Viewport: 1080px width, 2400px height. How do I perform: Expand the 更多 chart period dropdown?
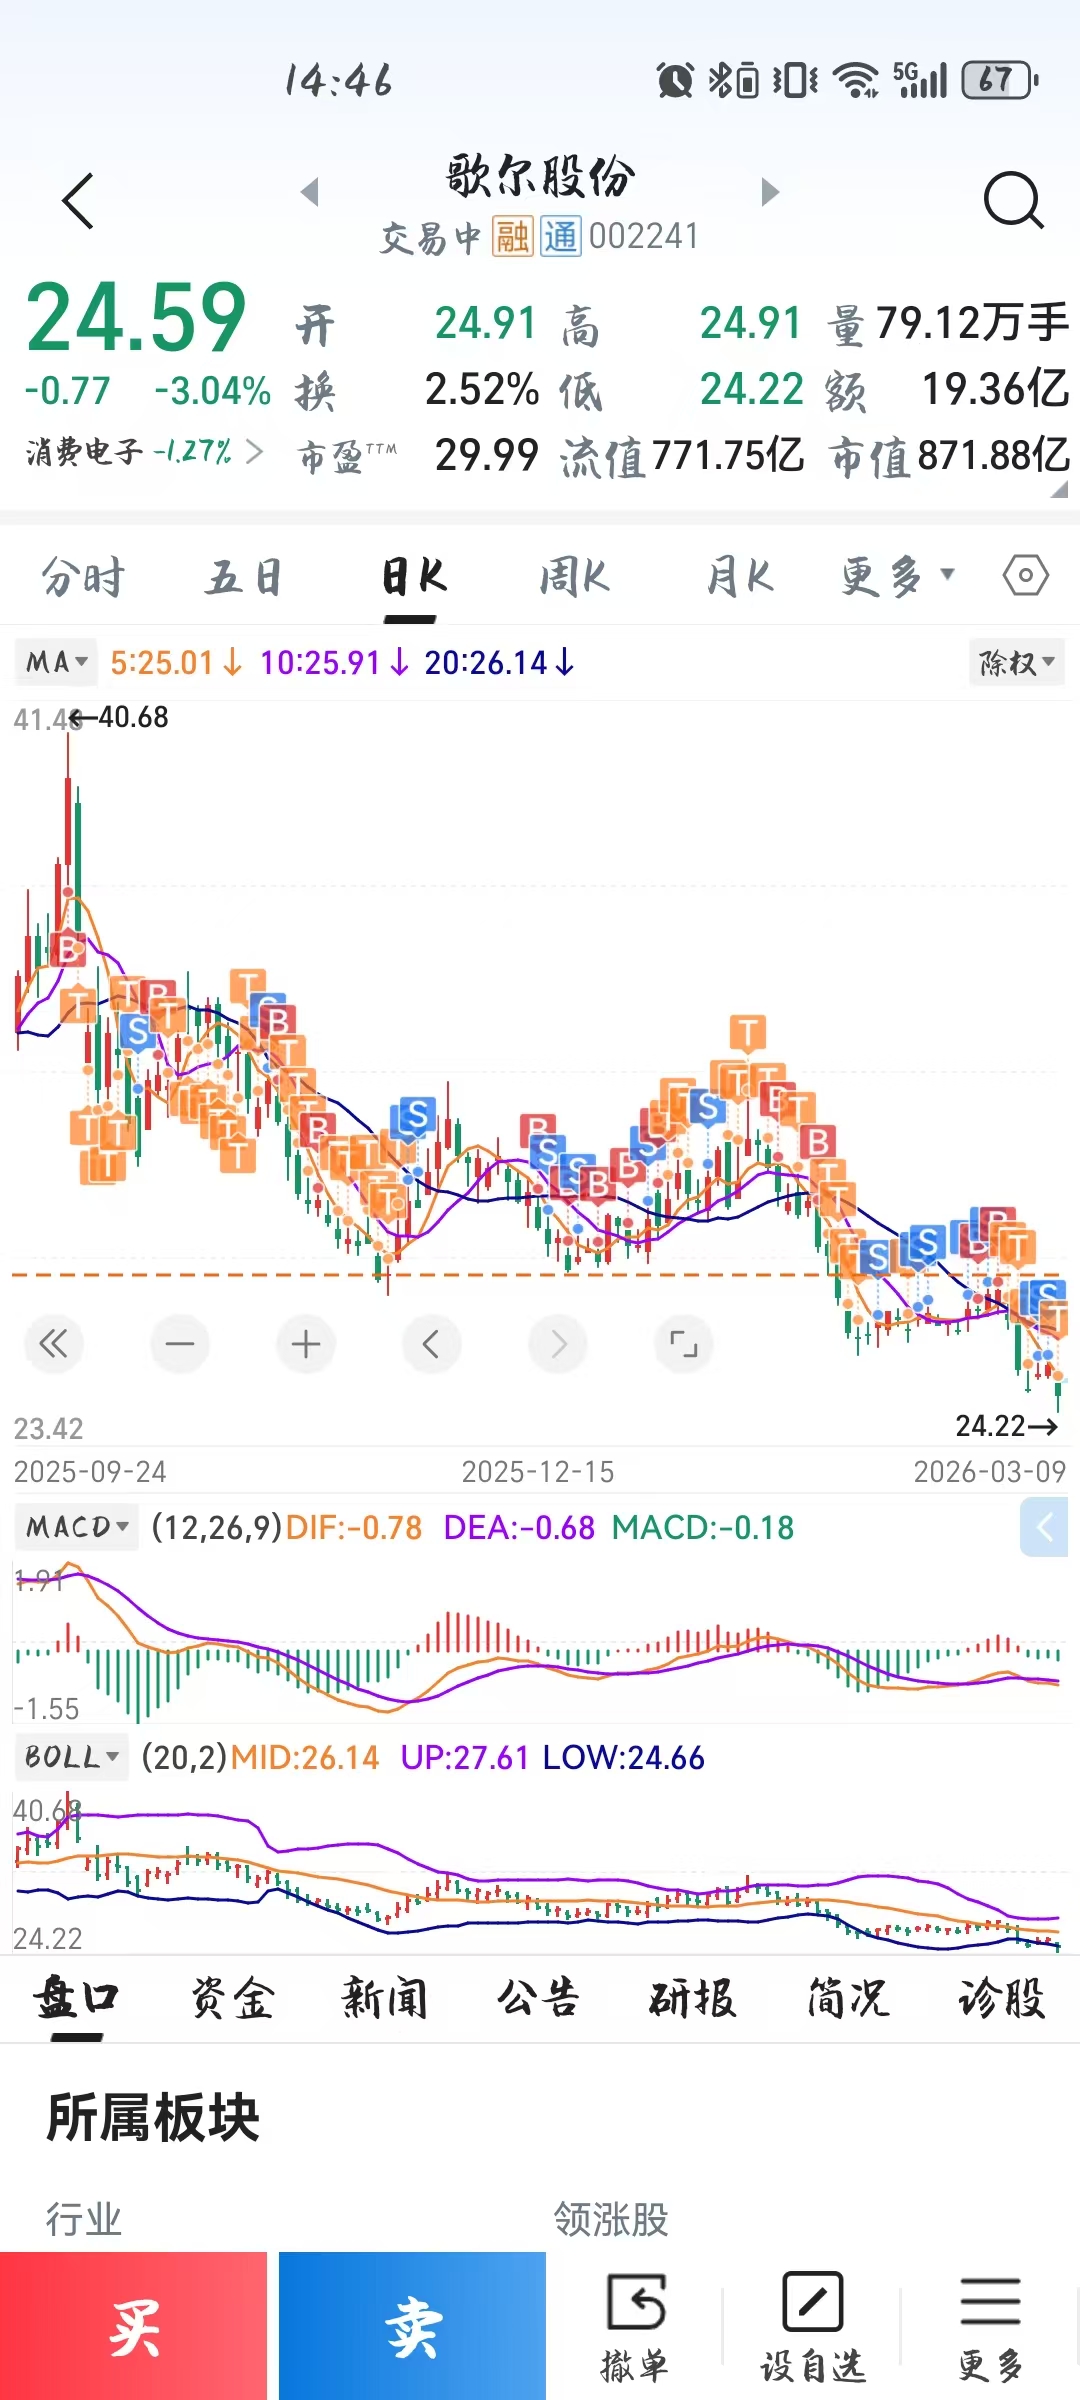click(x=897, y=576)
